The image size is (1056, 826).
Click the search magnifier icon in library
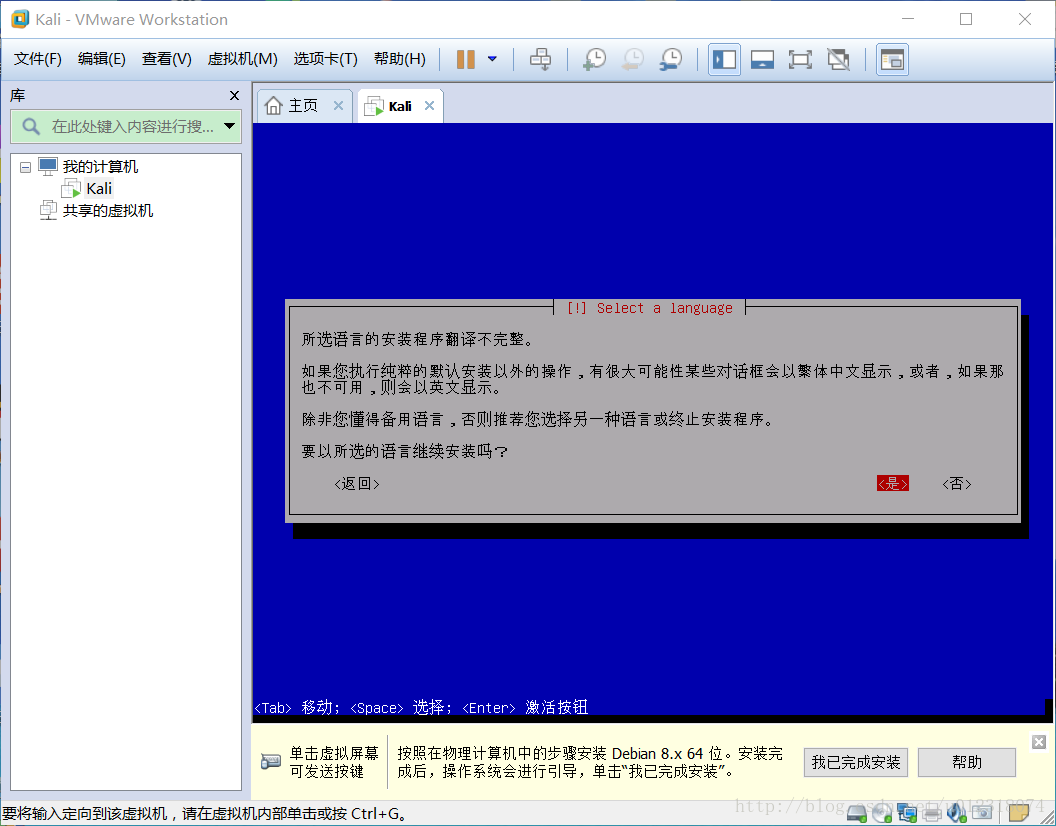pyautogui.click(x=31, y=126)
